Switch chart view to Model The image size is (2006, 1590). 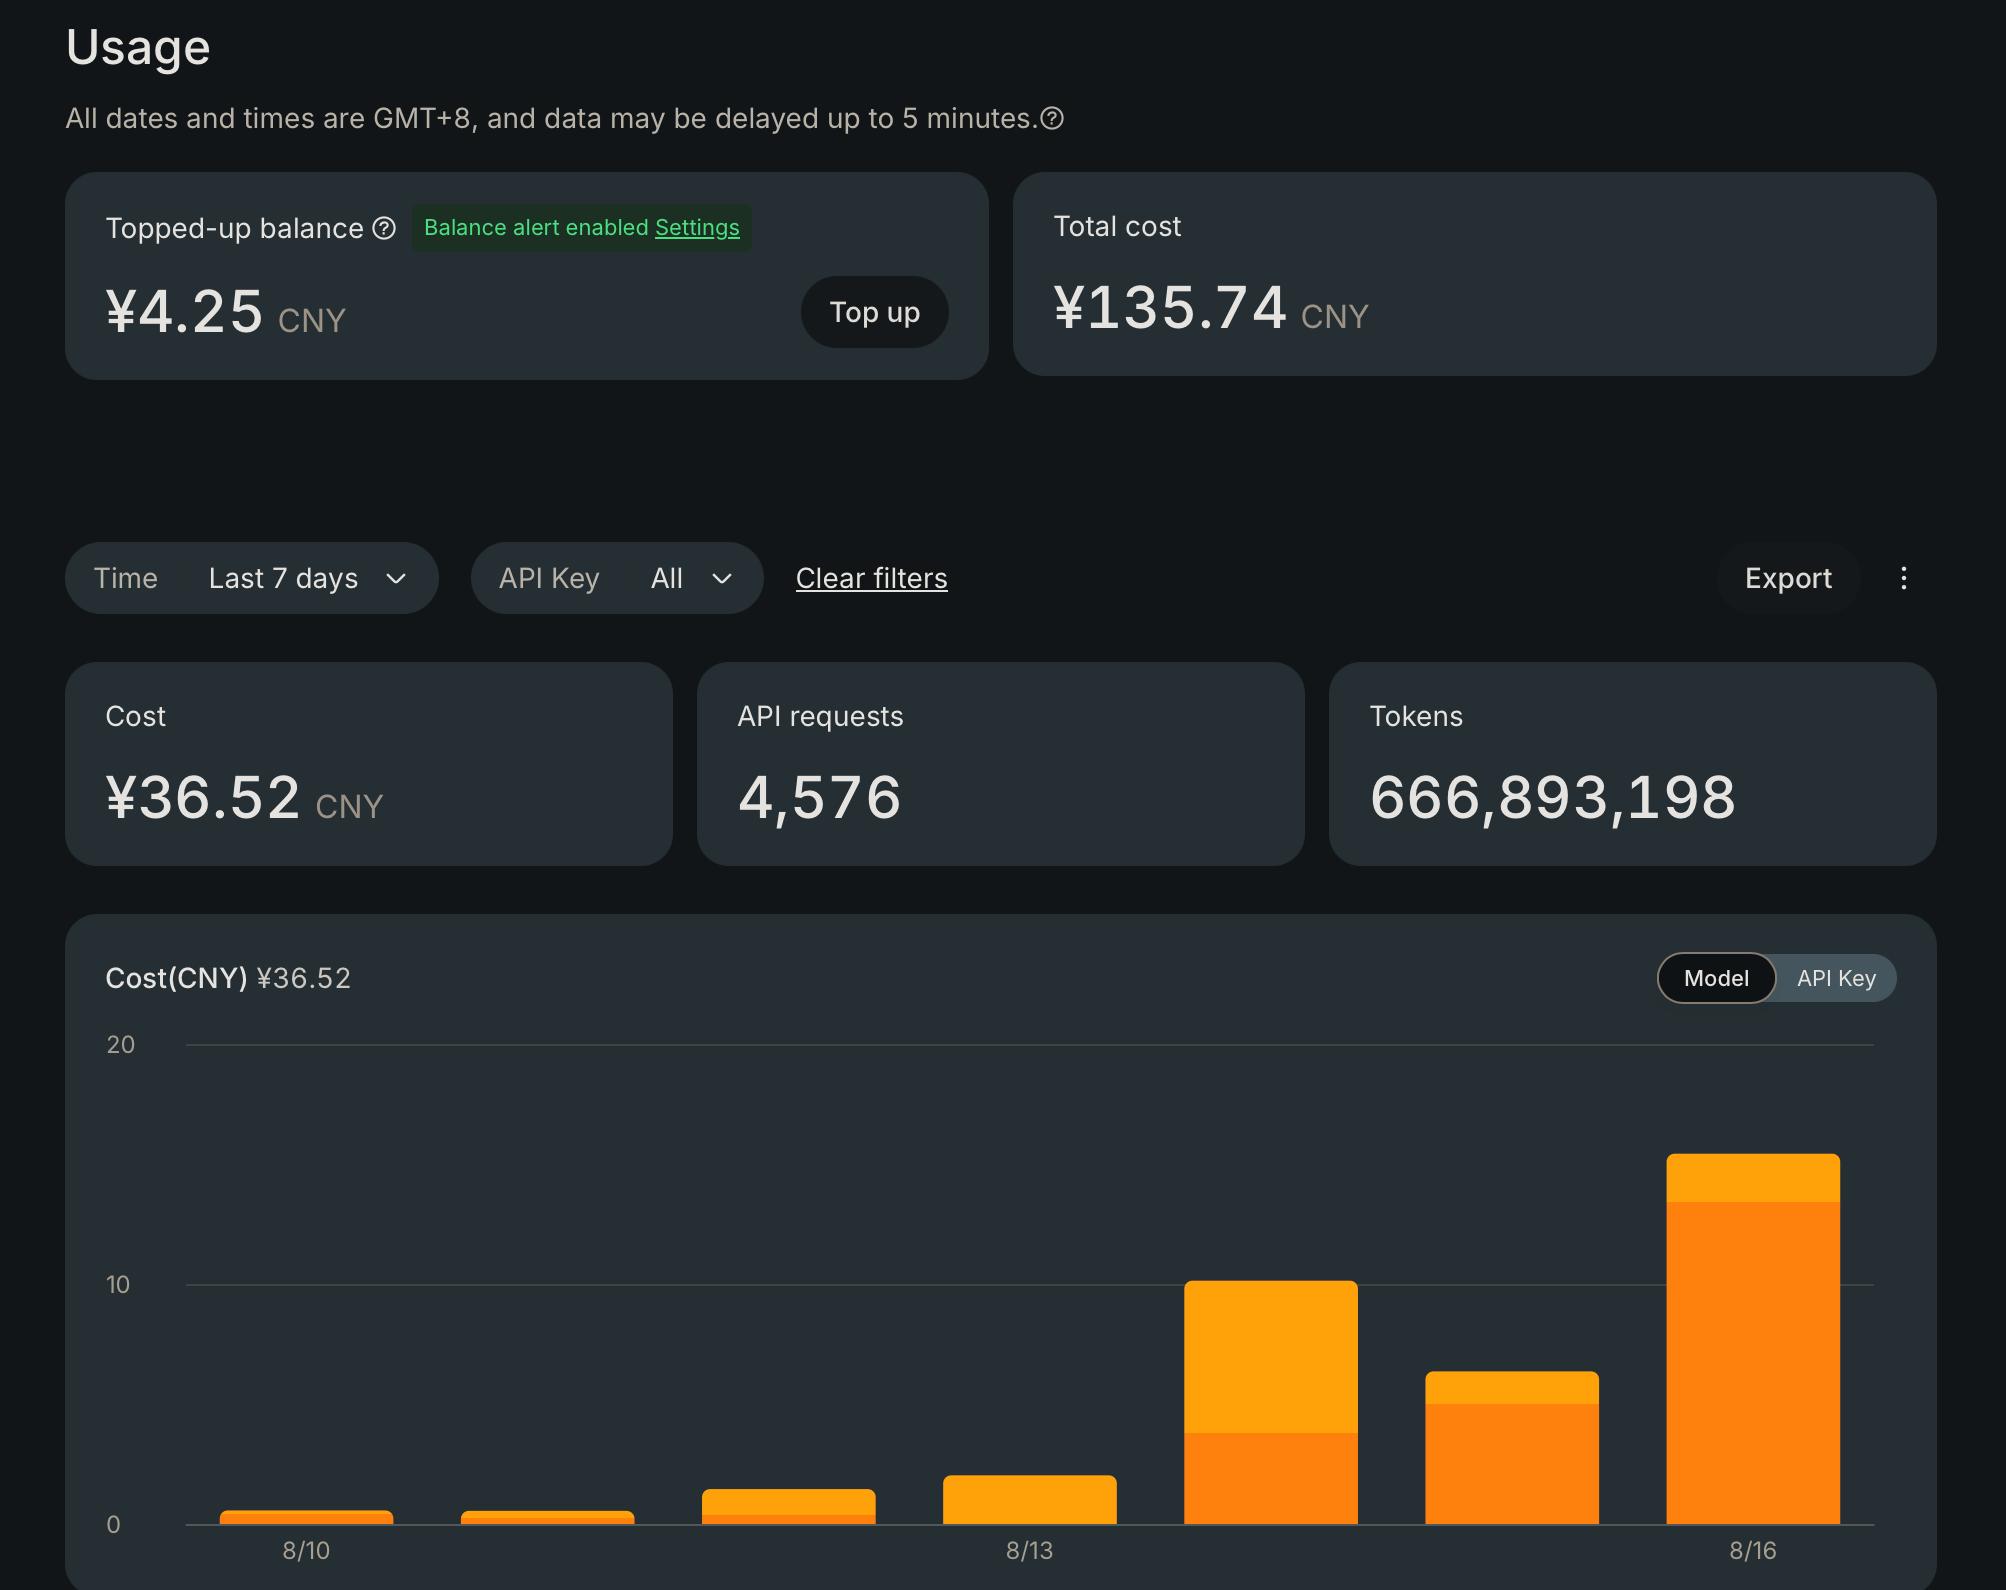click(1716, 978)
